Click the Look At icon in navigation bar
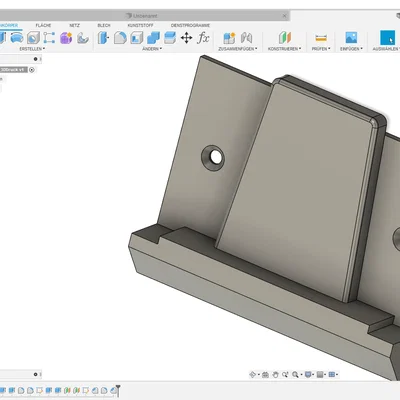The image size is (400, 400). [265, 375]
